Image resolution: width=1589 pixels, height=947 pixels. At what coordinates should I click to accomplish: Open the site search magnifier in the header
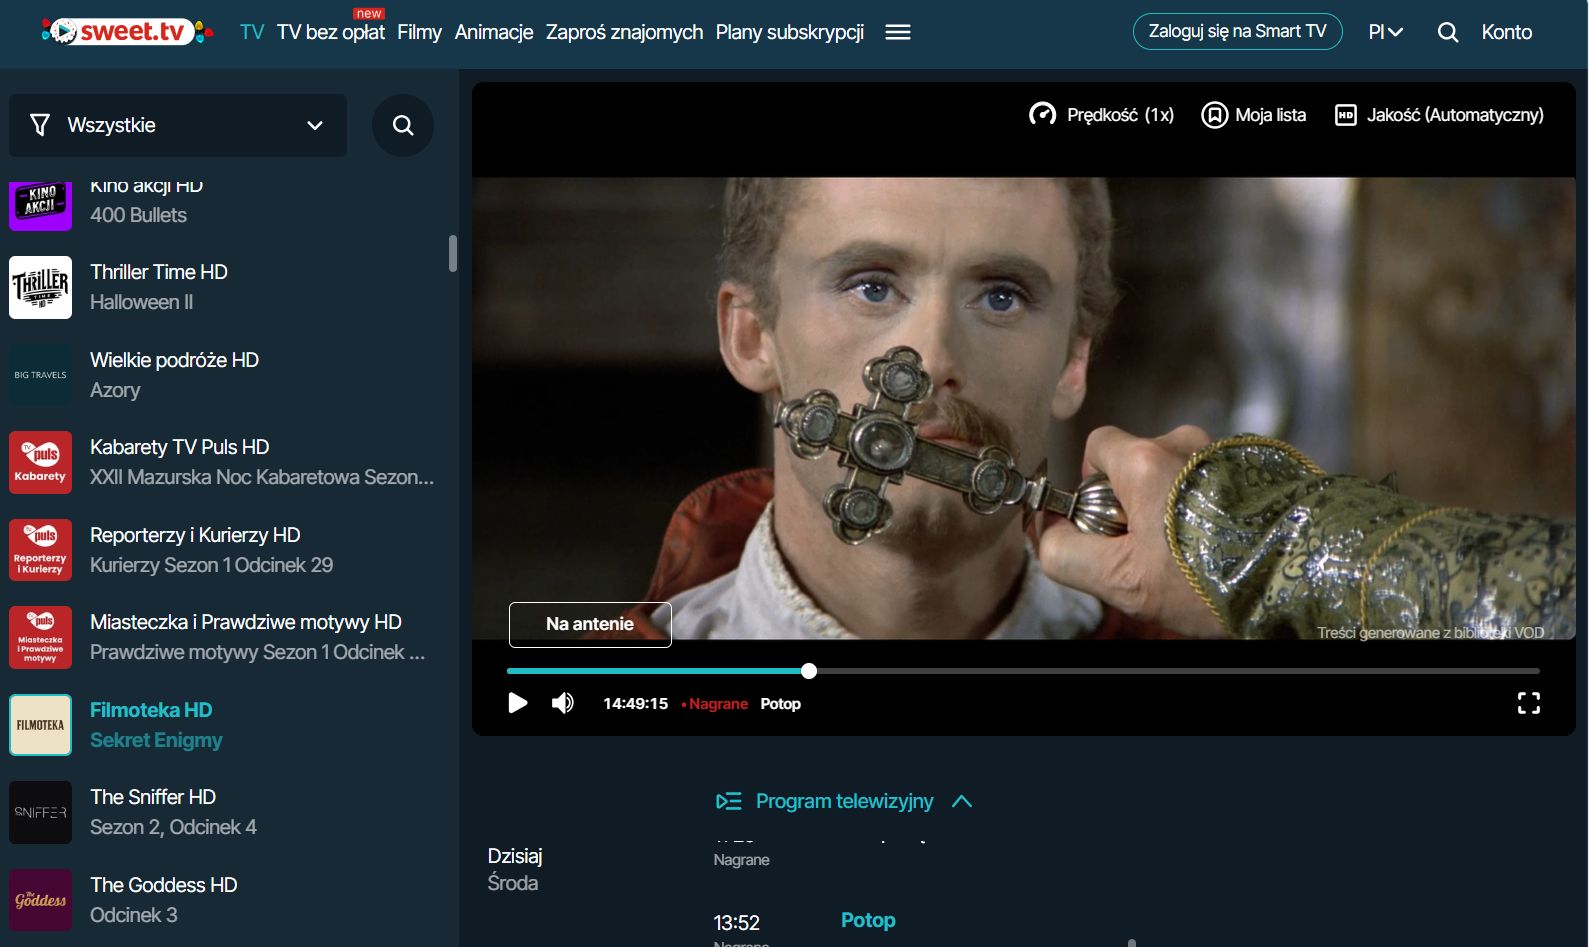click(x=1447, y=32)
